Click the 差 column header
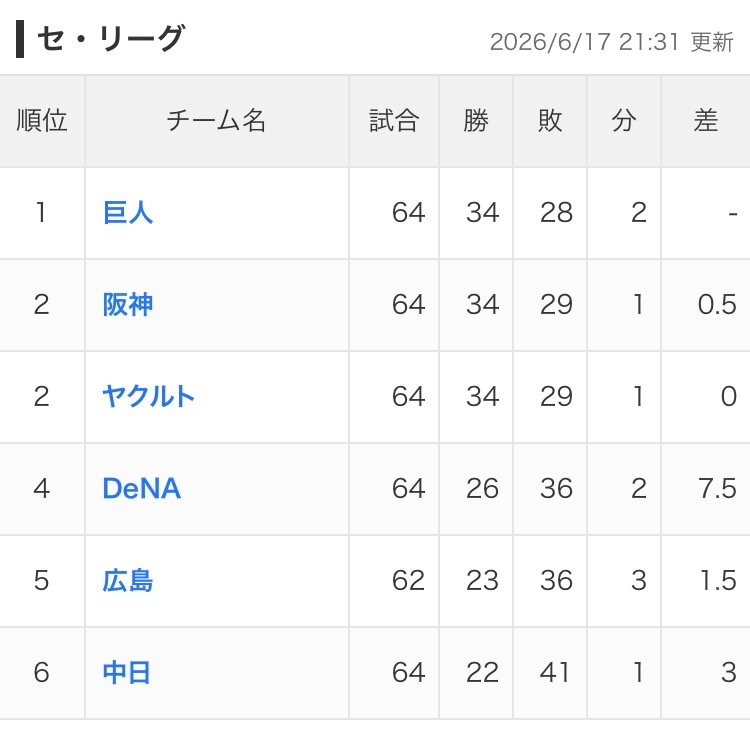Screen dimensions: 750x752 tap(705, 120)
